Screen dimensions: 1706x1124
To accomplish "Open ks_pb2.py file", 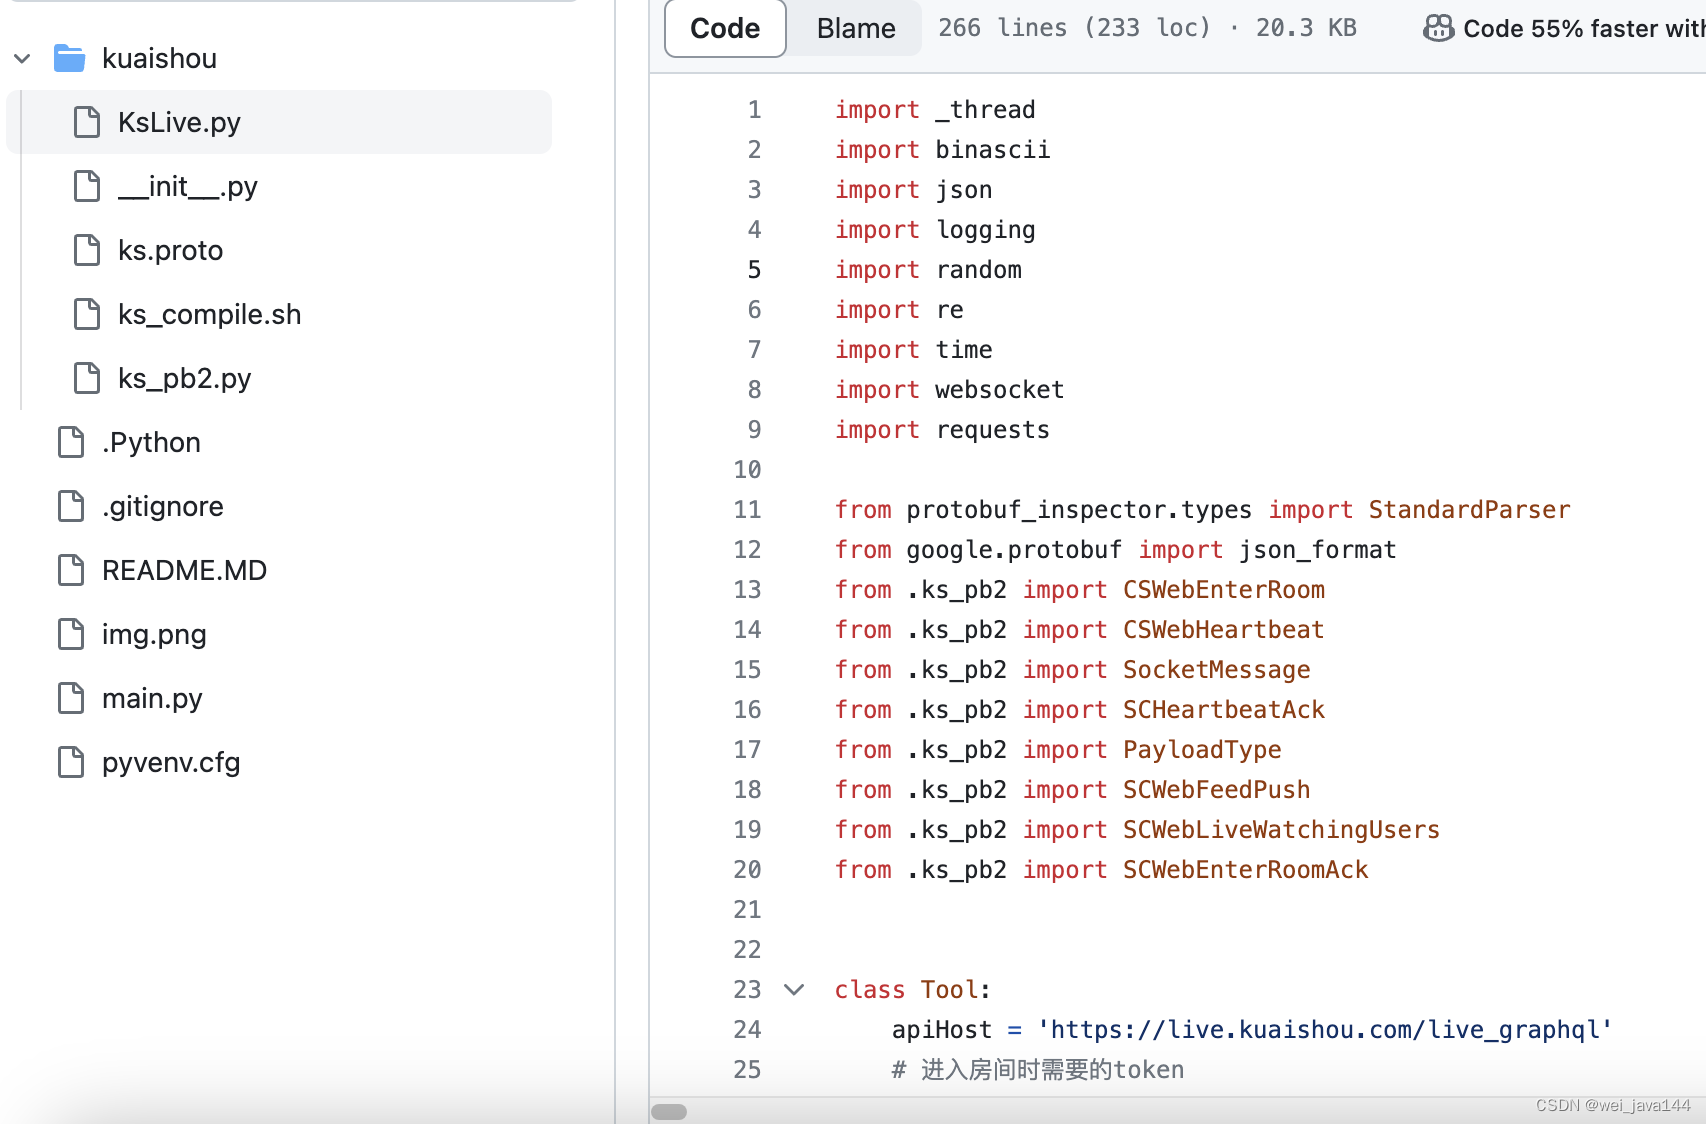I will pos(184,378).
